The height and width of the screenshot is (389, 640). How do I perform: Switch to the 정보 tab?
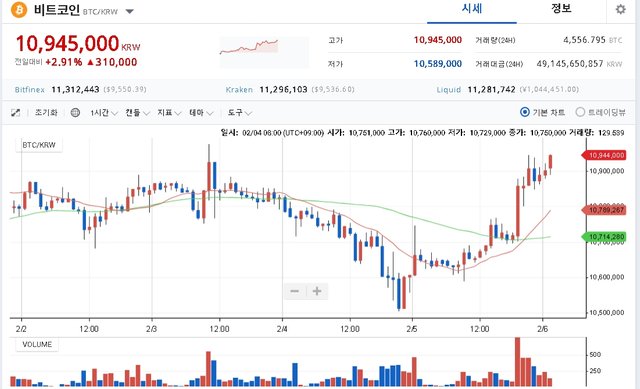pos(561,9)
